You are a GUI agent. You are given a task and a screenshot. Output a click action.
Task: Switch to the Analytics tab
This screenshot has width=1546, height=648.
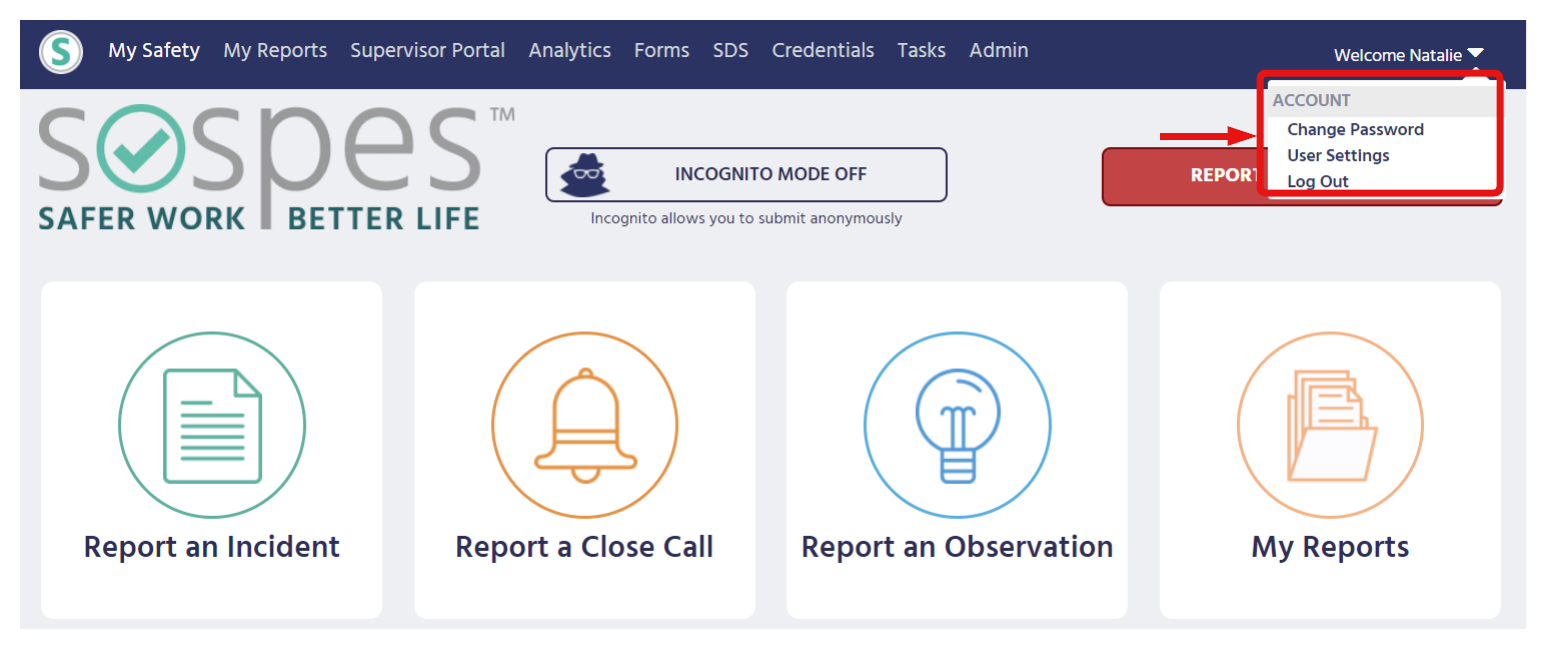tap(570, 50)
